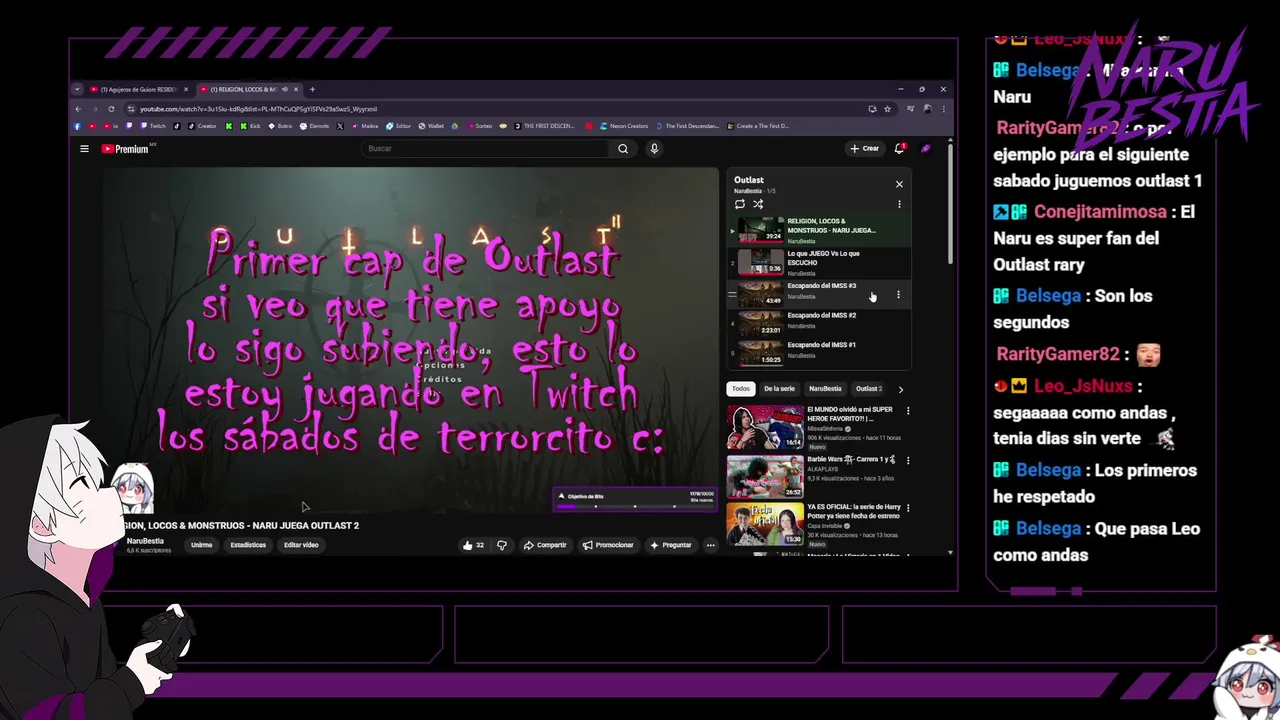Image resolution: width=1280 pixels, height=720 pixels.
Task: Grab the reorder handle of Escapando del IMSS #3
Action: click(732, 294)
